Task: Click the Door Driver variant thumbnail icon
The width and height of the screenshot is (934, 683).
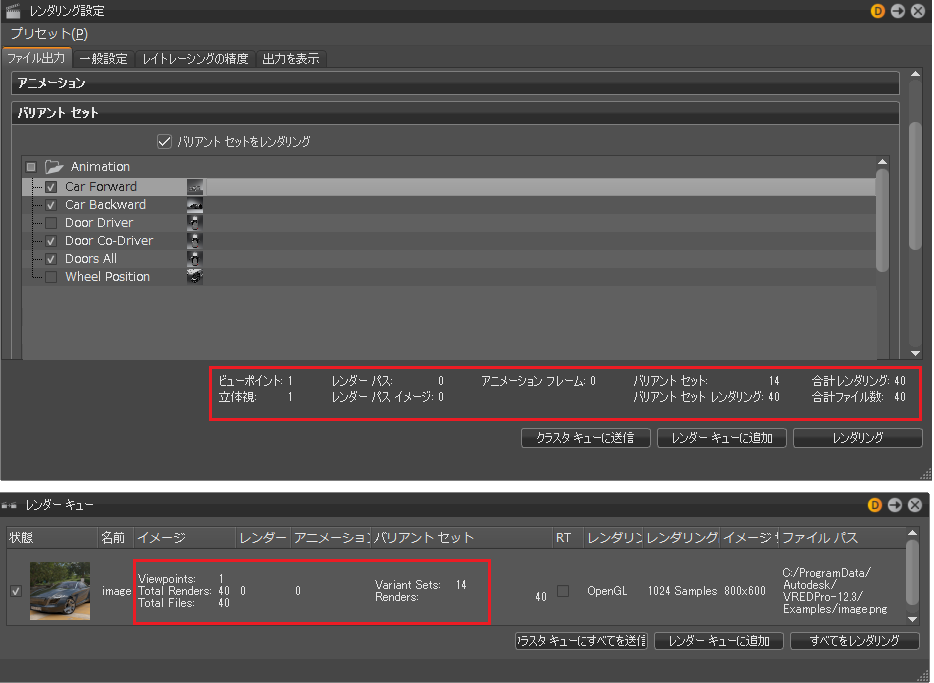Action: (195, 223)
